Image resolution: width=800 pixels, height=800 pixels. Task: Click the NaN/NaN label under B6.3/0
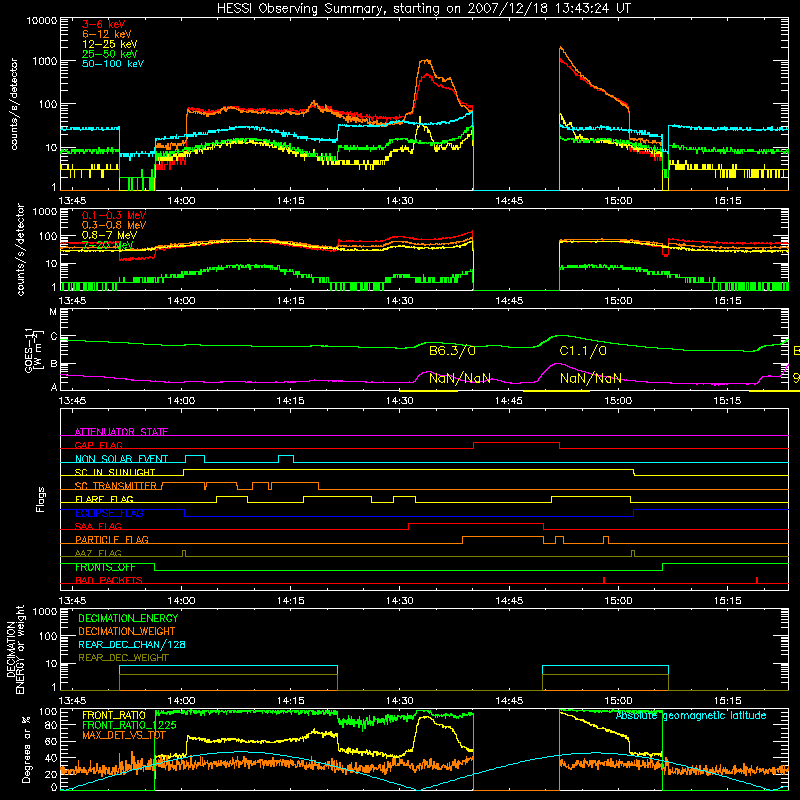tap(460, 378)
